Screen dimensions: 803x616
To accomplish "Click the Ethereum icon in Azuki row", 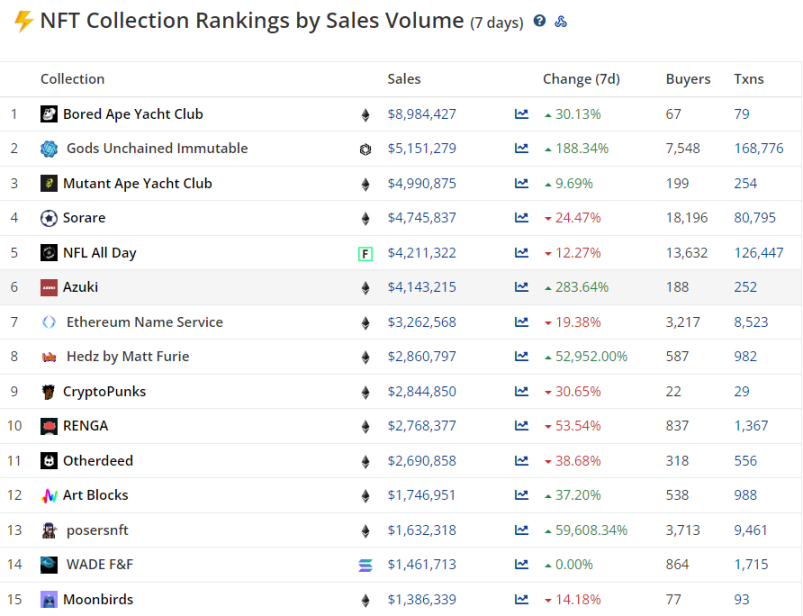I will [365, 288].
